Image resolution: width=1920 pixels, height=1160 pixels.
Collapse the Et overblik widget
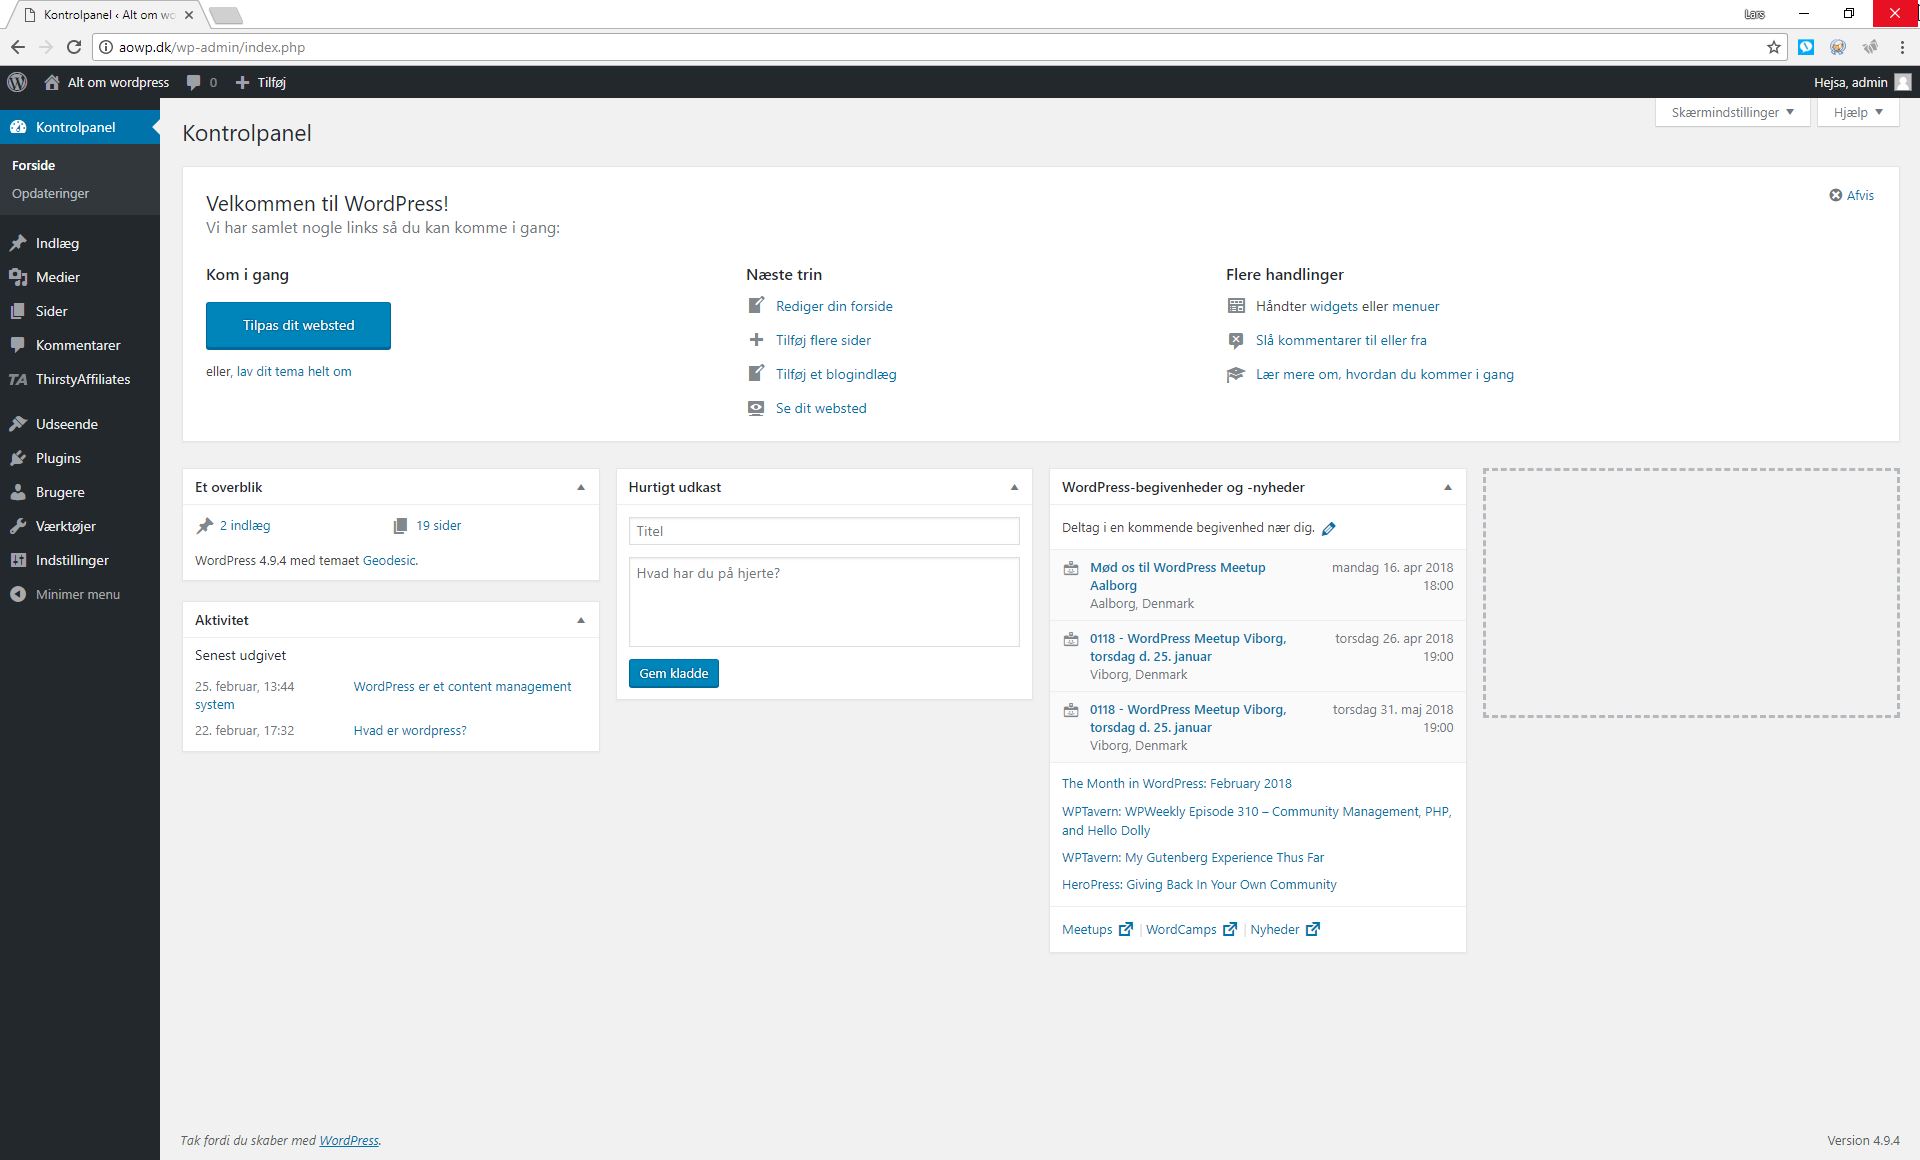tap(581, 487)
